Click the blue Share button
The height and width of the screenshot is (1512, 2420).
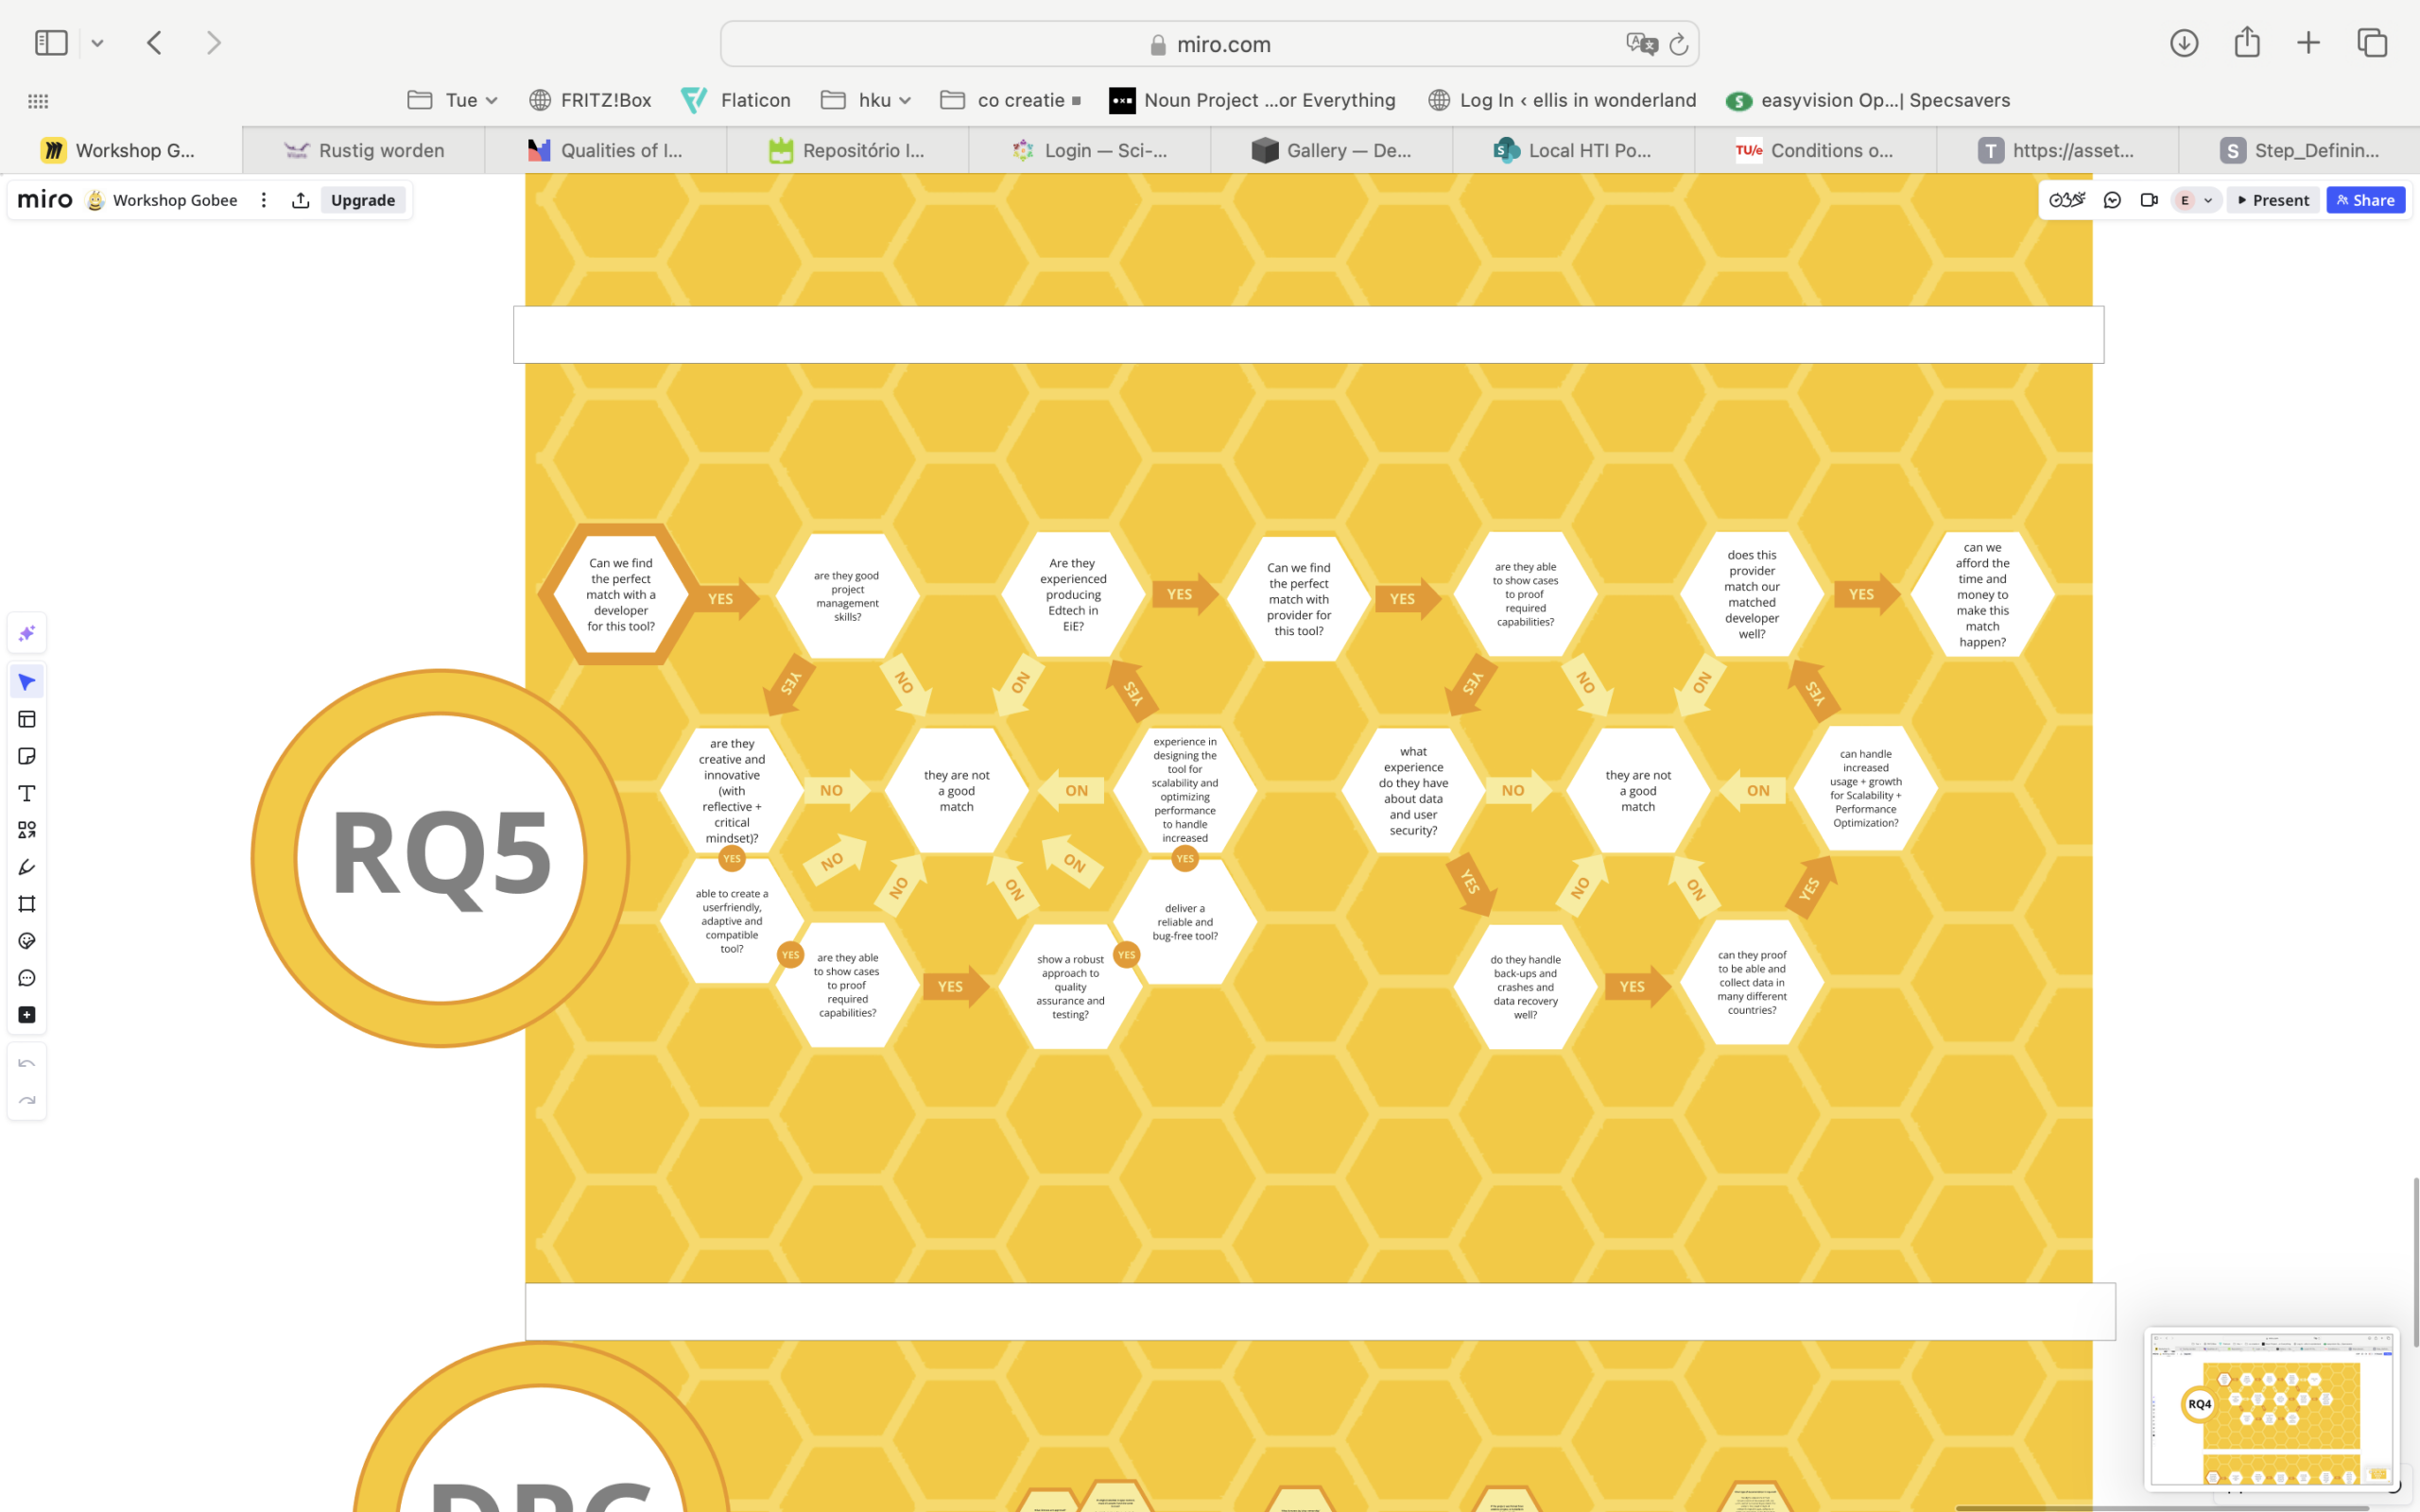2364,200
